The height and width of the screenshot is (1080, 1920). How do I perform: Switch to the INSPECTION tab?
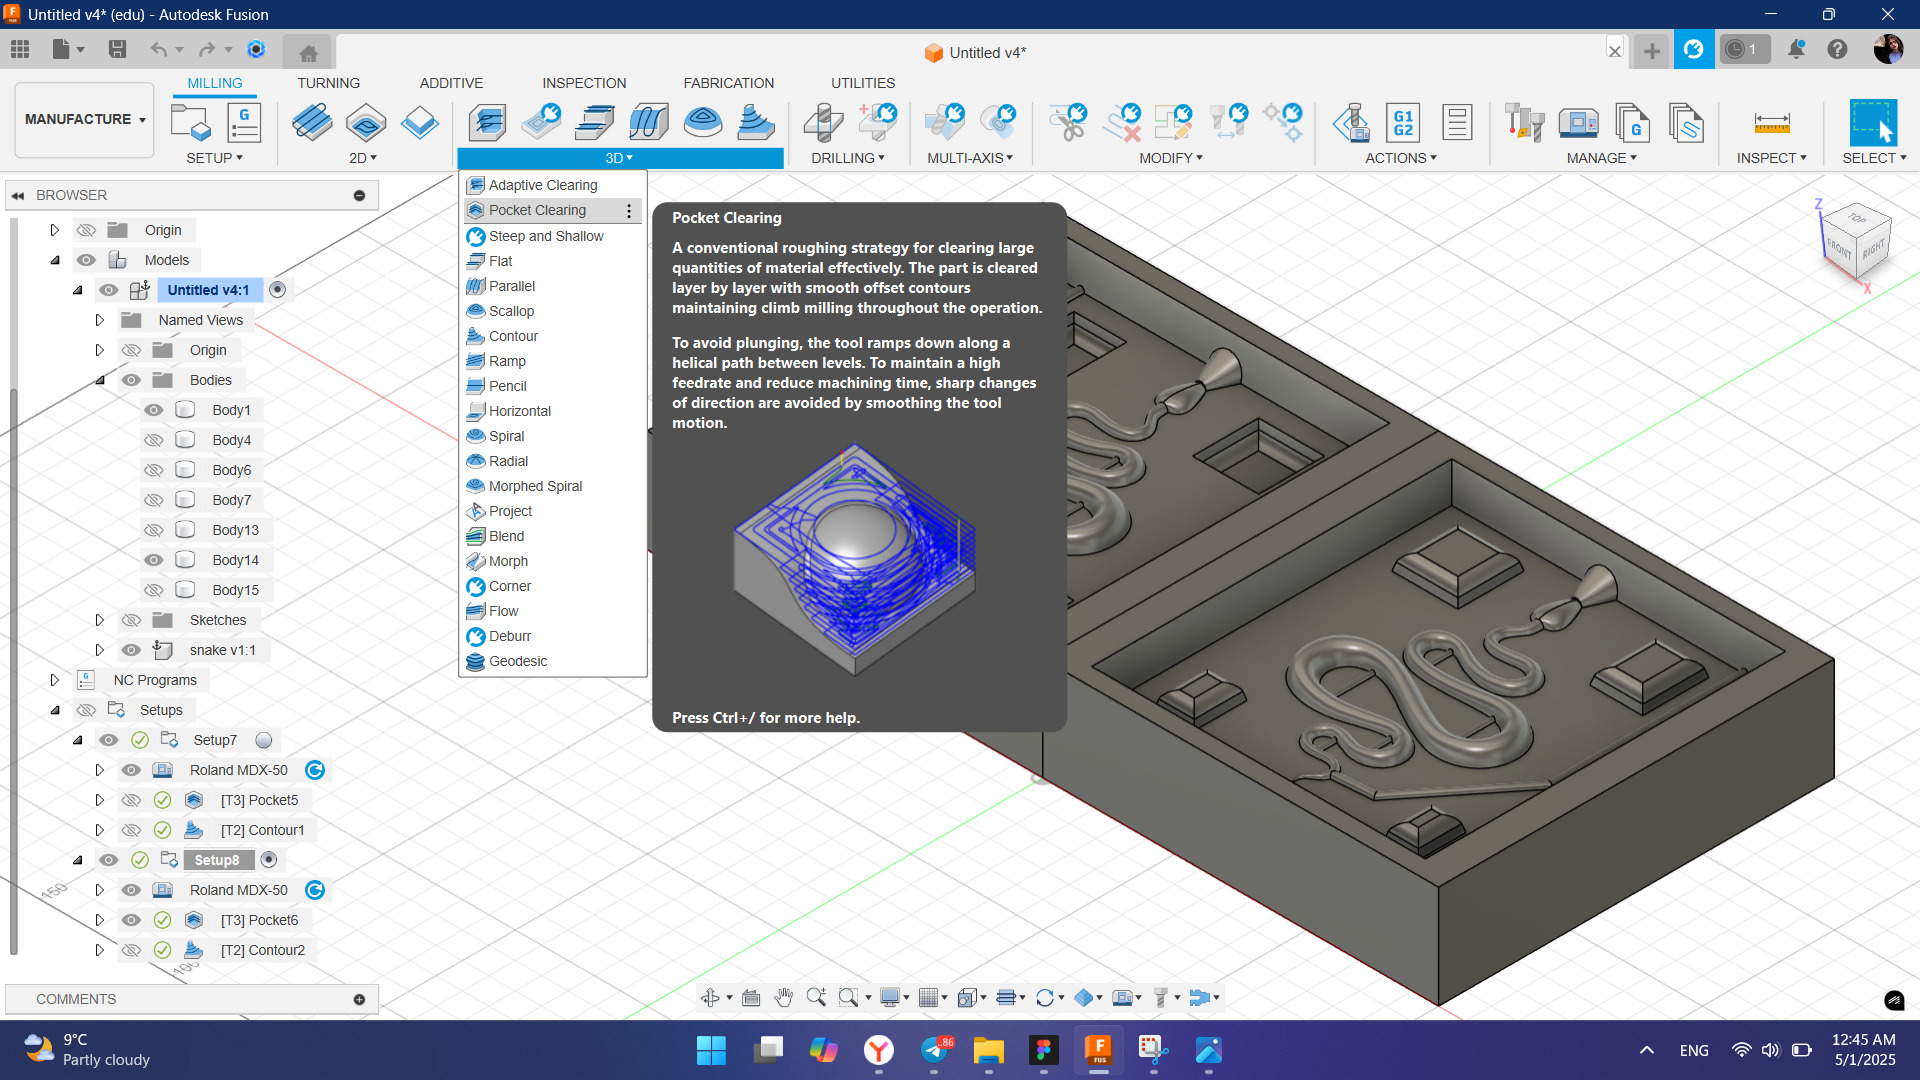(584, 83)
